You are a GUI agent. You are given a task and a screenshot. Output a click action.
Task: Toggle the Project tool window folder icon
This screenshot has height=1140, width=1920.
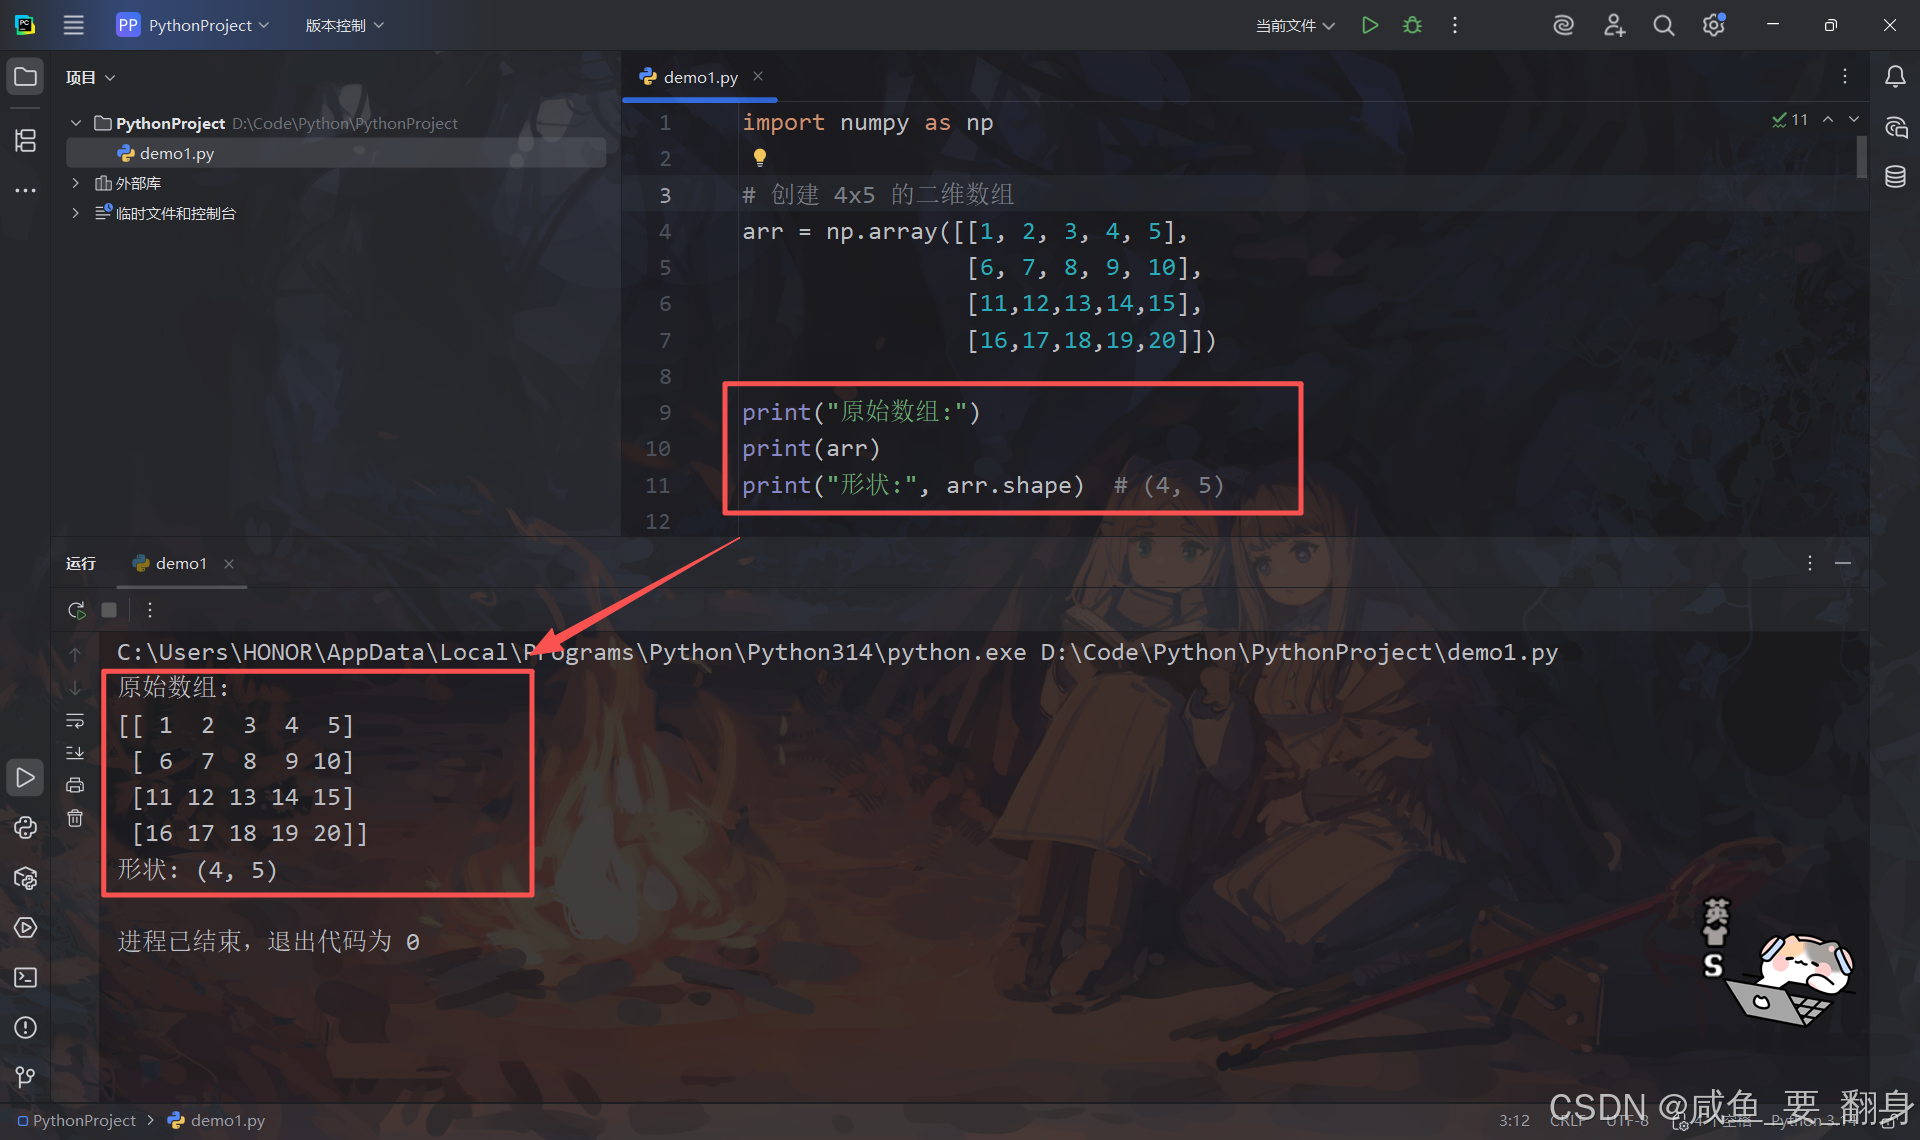pyautogui.click(x=25, y=77)
